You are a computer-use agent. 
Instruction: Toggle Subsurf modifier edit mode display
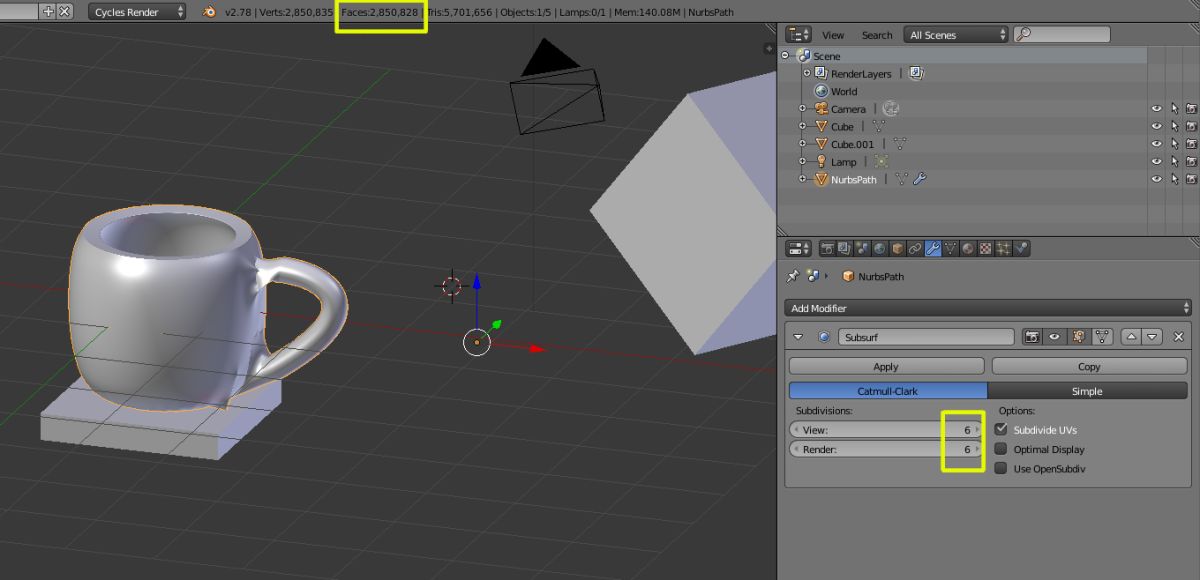(1079, 337)
